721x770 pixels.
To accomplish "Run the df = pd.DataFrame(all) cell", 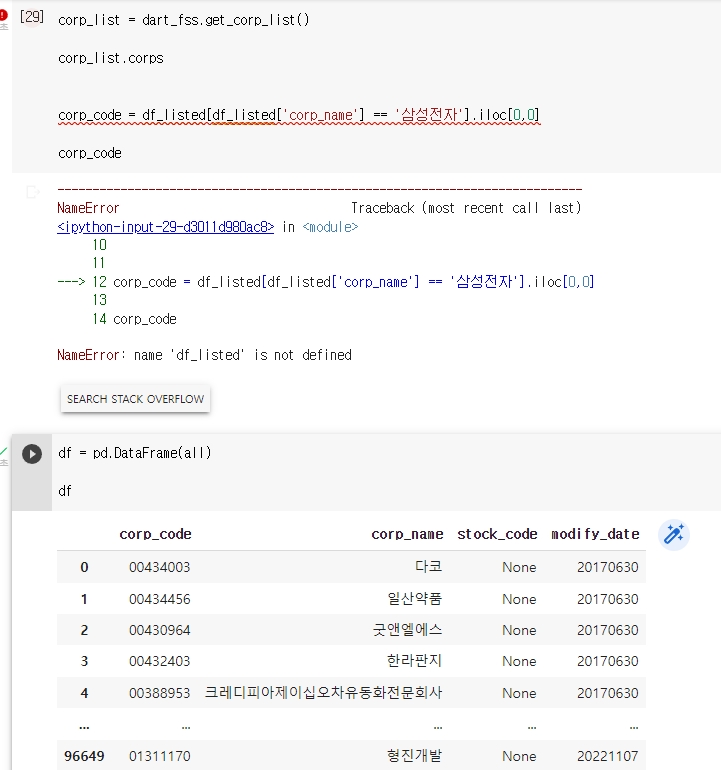I will [x=32, y=454].
